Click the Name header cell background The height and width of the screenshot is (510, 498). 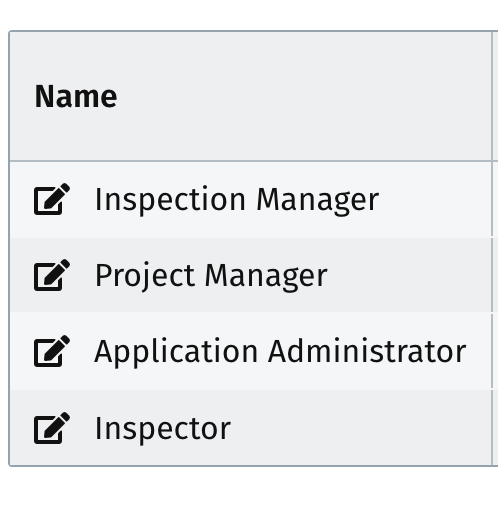251,96
